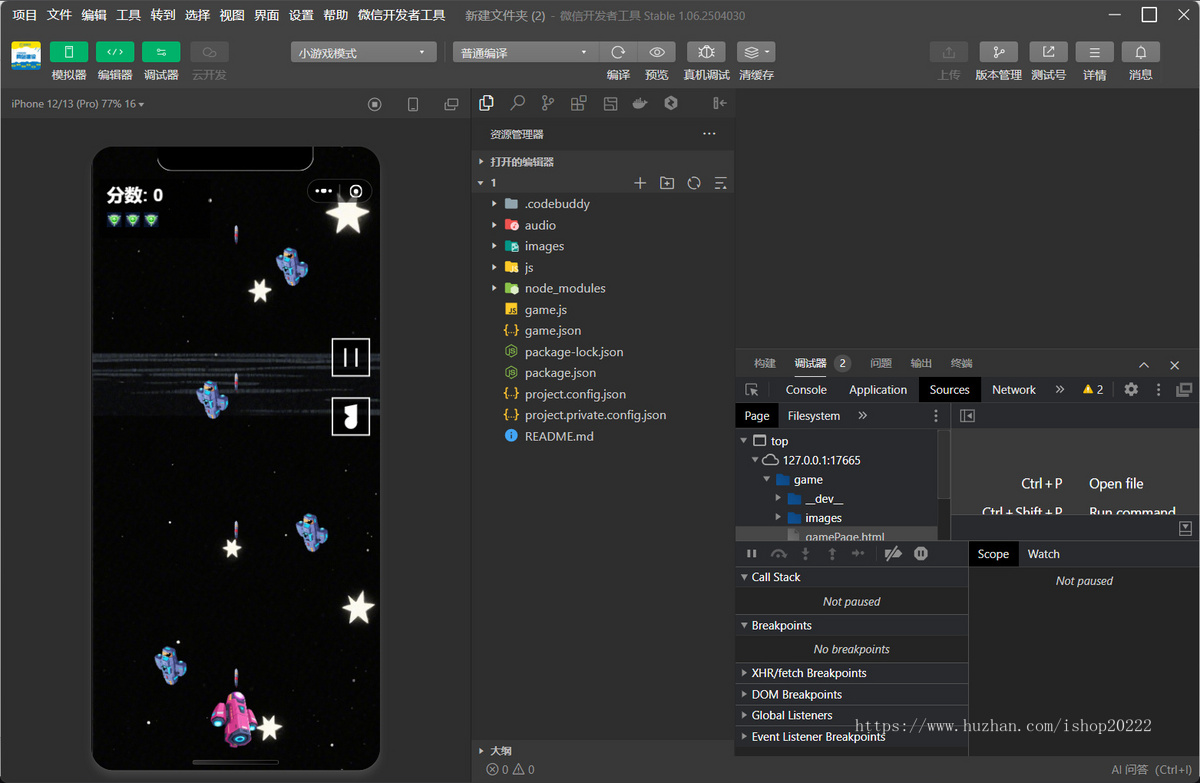
Task: Open the clear cache layers dropdown
Action: point(756,52)
